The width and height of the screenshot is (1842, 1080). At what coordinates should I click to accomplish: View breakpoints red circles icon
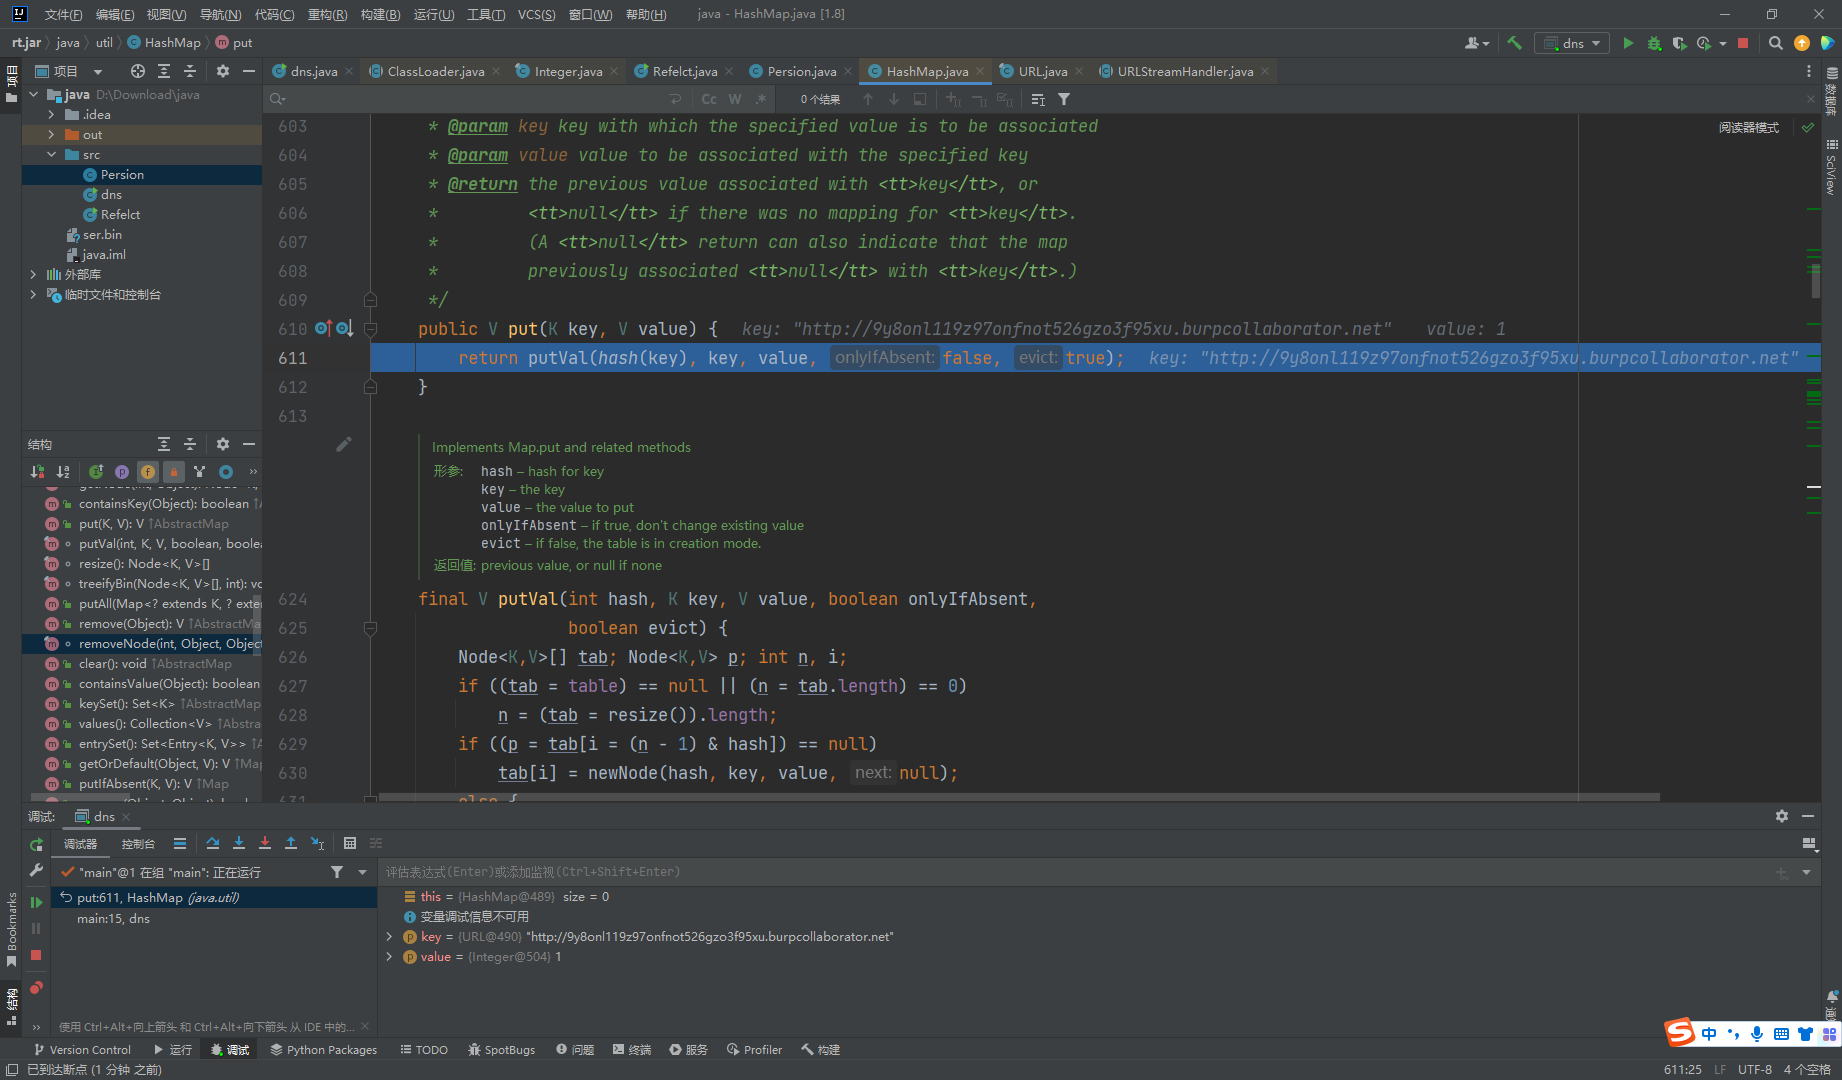[36, 988]
